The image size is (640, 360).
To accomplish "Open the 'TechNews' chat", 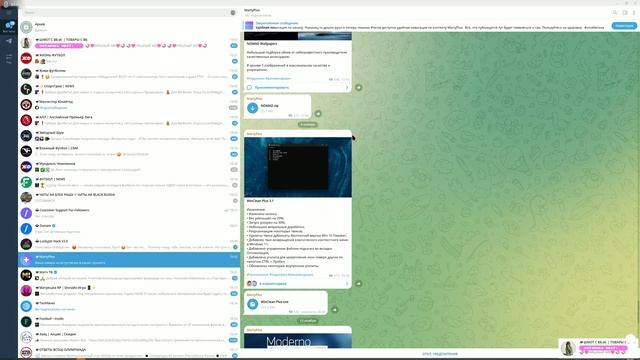I will pyautogui.click(x=129, y=306).
